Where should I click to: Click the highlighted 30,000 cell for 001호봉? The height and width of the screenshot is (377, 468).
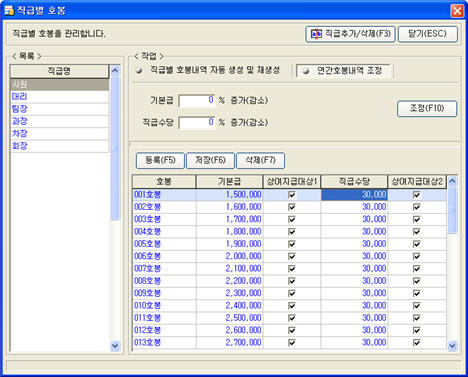pos(354,195)
